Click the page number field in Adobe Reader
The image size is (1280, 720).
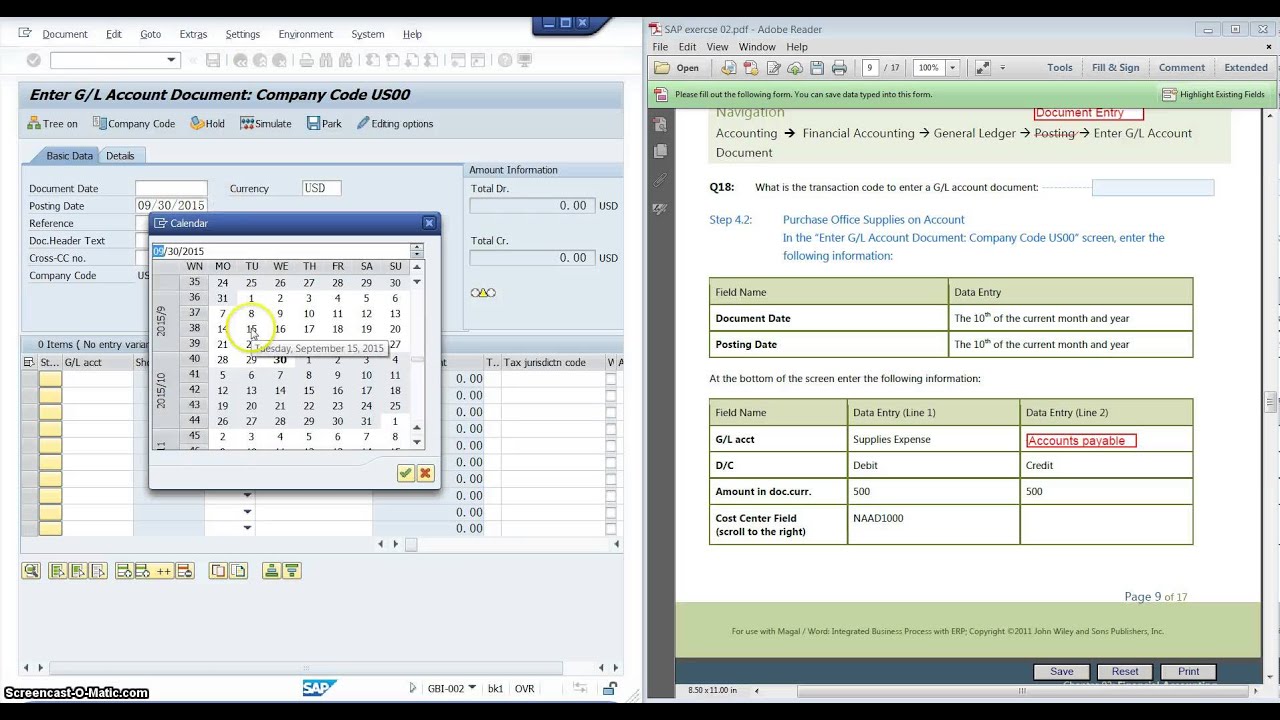pyautogui.click(x=869, y=68)
